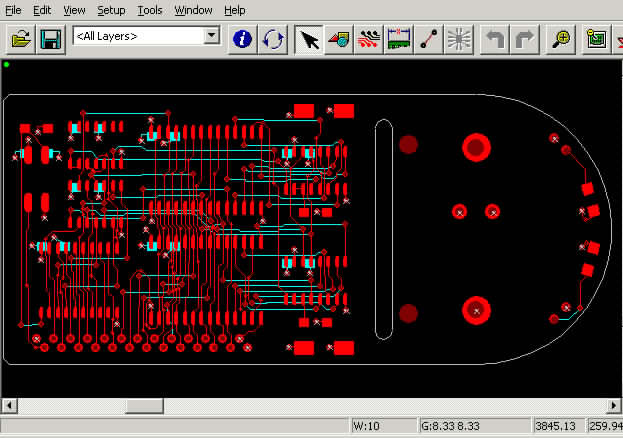Click the board view toolbar icon
Screen dimensions: 623x438
(399, 39)
